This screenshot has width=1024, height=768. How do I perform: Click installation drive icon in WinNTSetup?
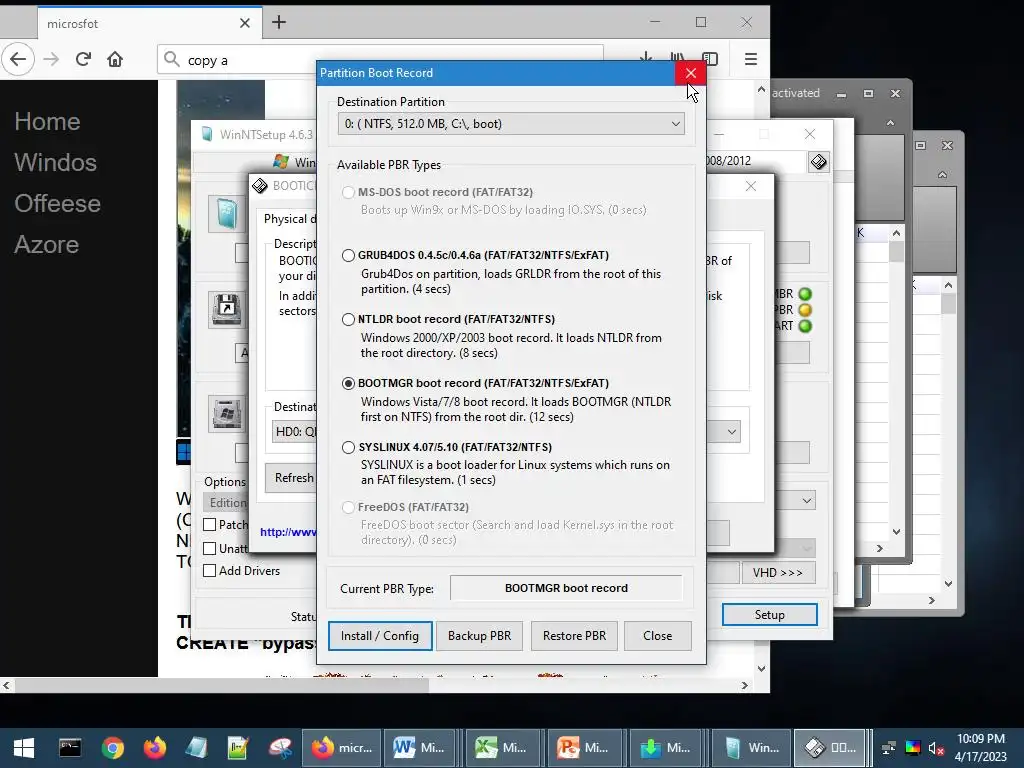227,414
